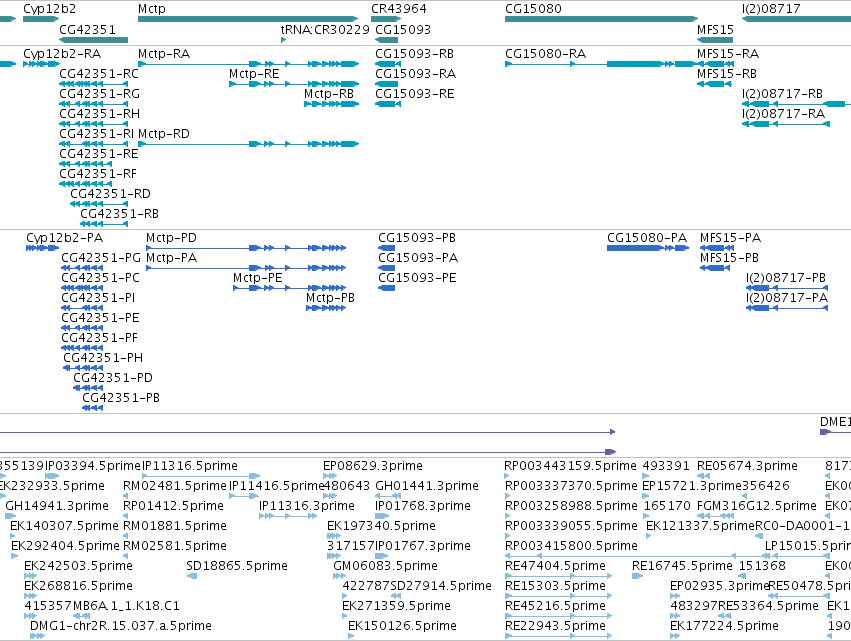
Task: Select the CG42351-RB transcript label
Action: click(119, 214)
